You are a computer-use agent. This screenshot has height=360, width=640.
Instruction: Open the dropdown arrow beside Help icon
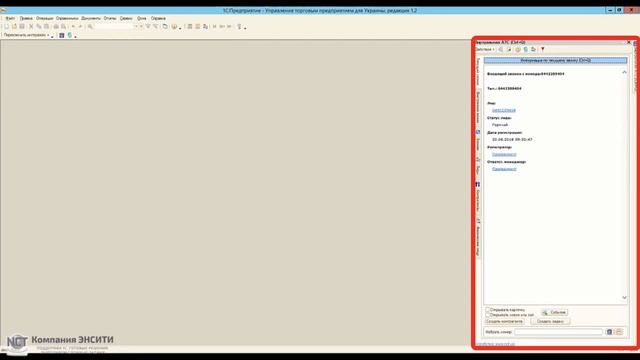tap(180, 27)
